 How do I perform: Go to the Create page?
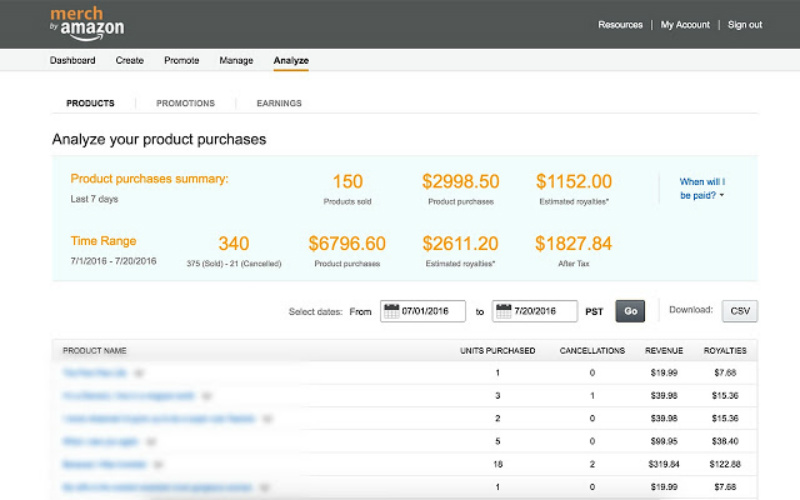pos(130,61)
